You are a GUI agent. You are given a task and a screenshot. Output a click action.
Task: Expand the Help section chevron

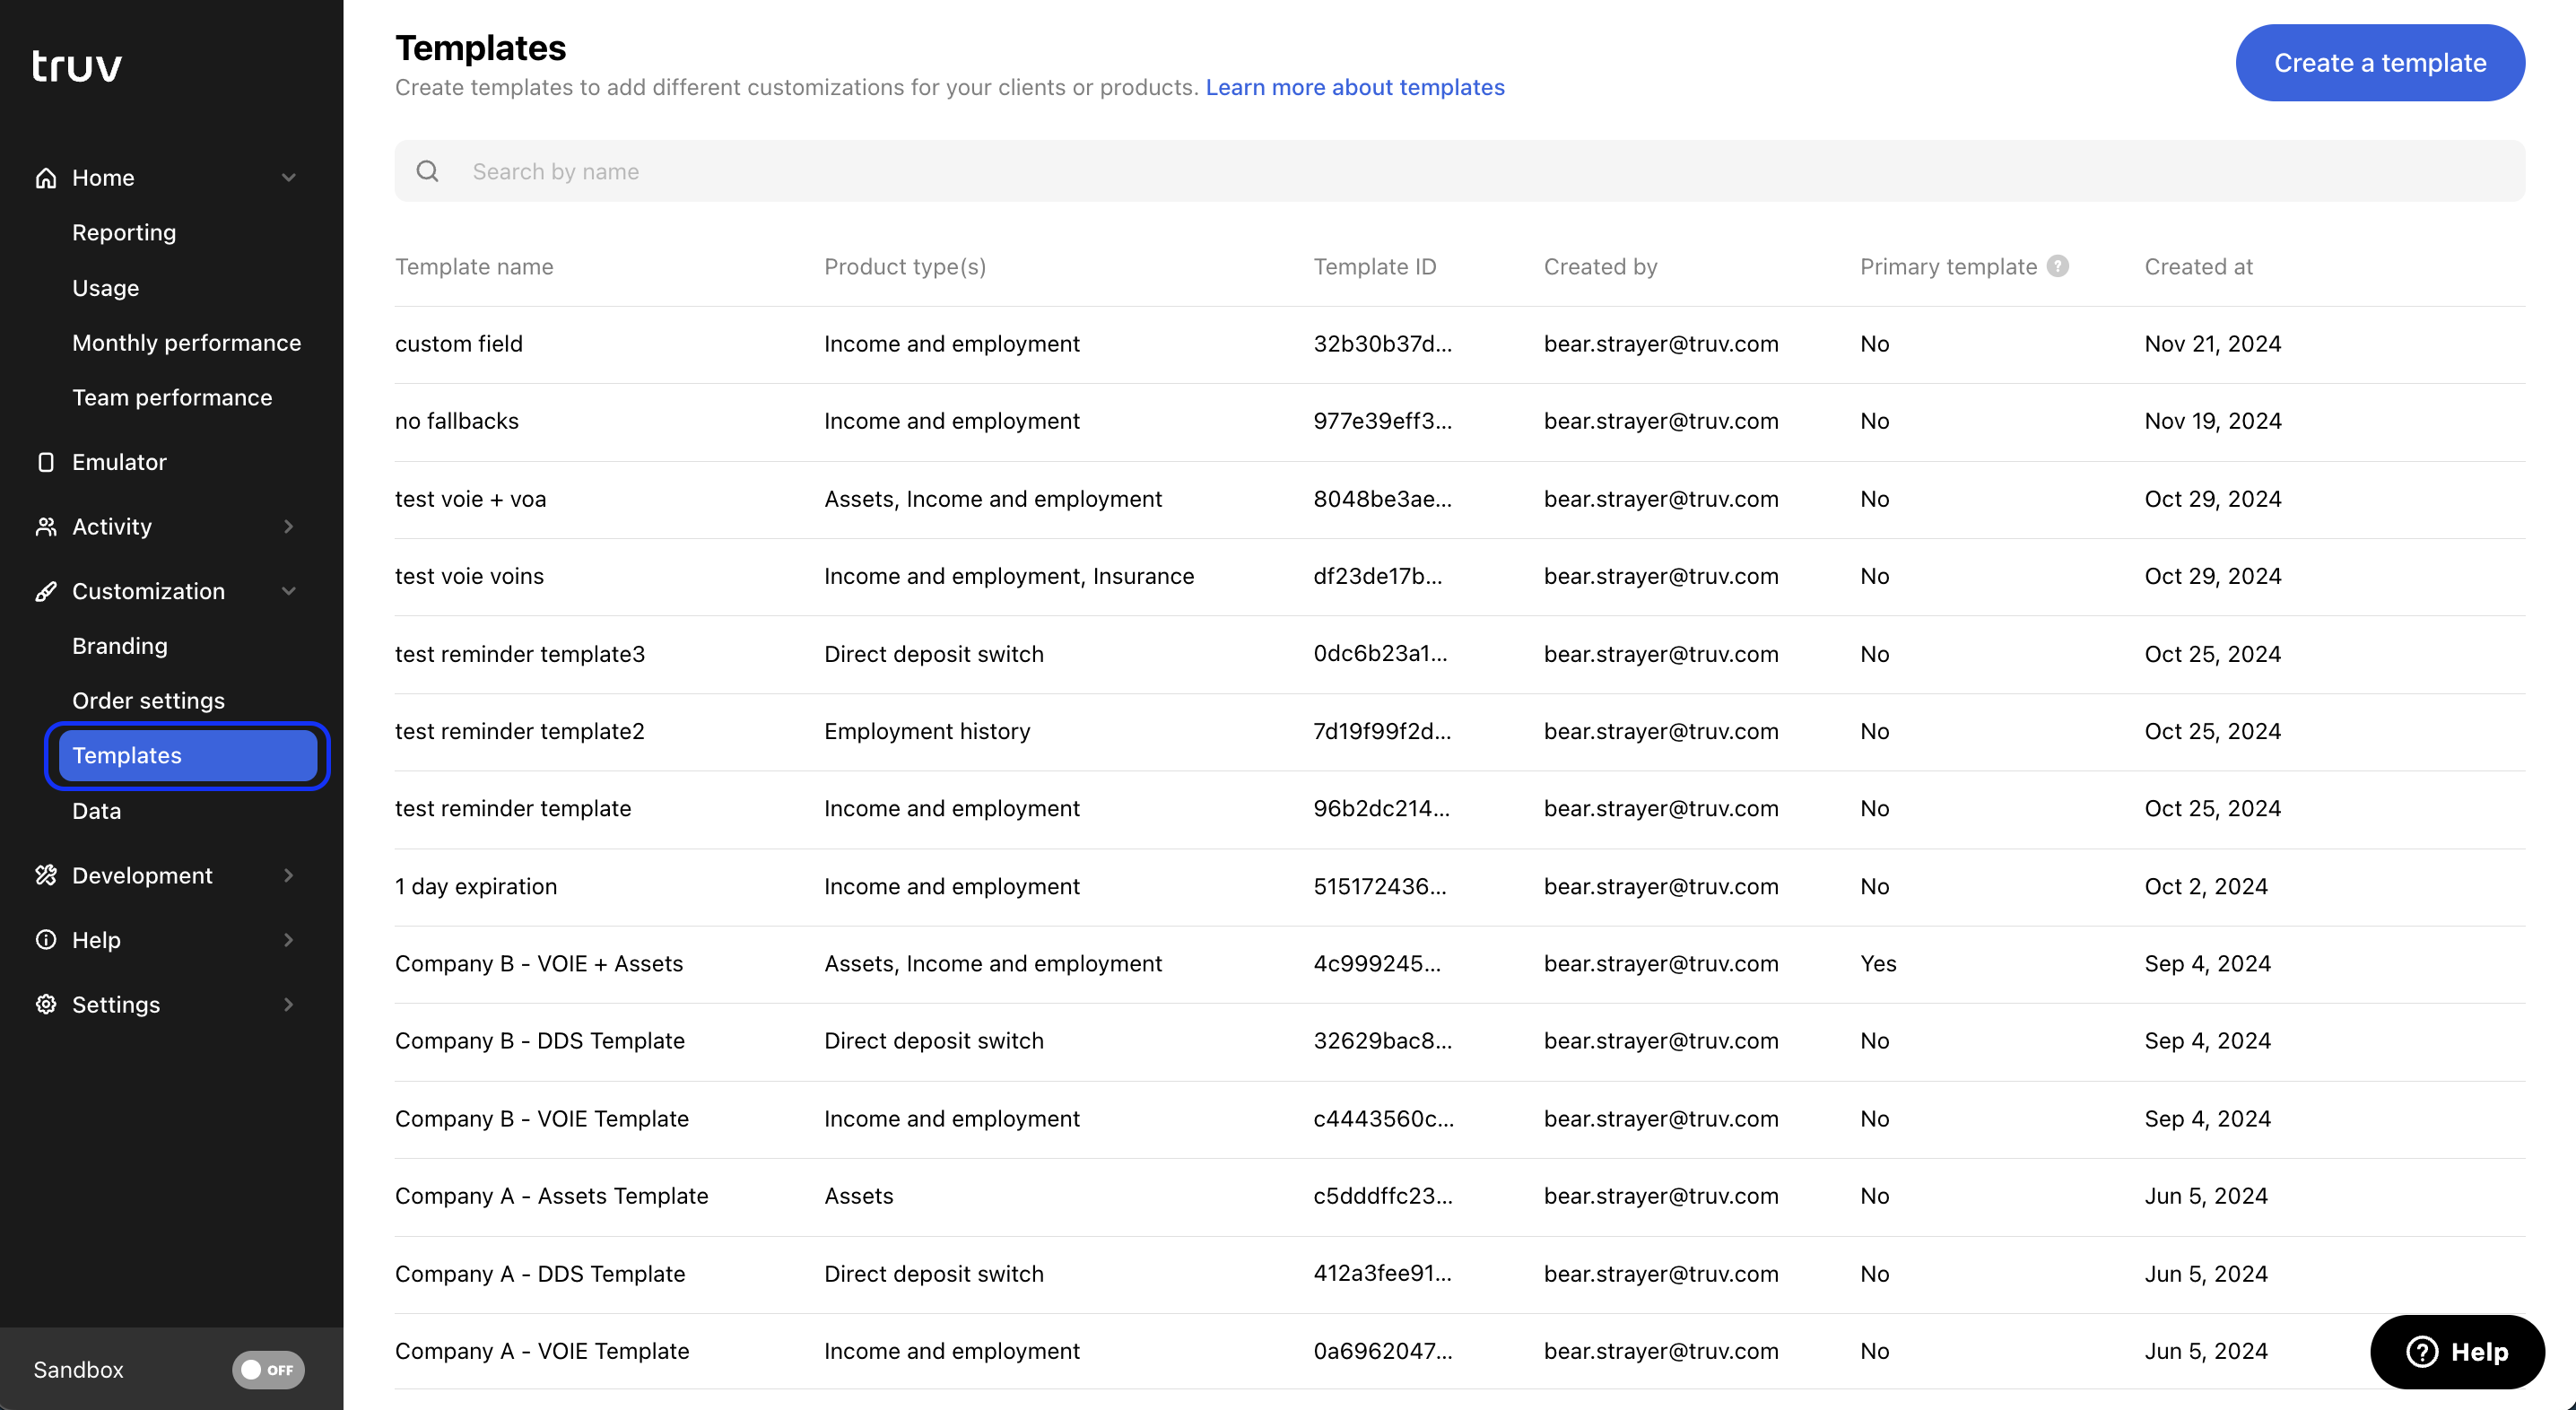coord(289,940)
